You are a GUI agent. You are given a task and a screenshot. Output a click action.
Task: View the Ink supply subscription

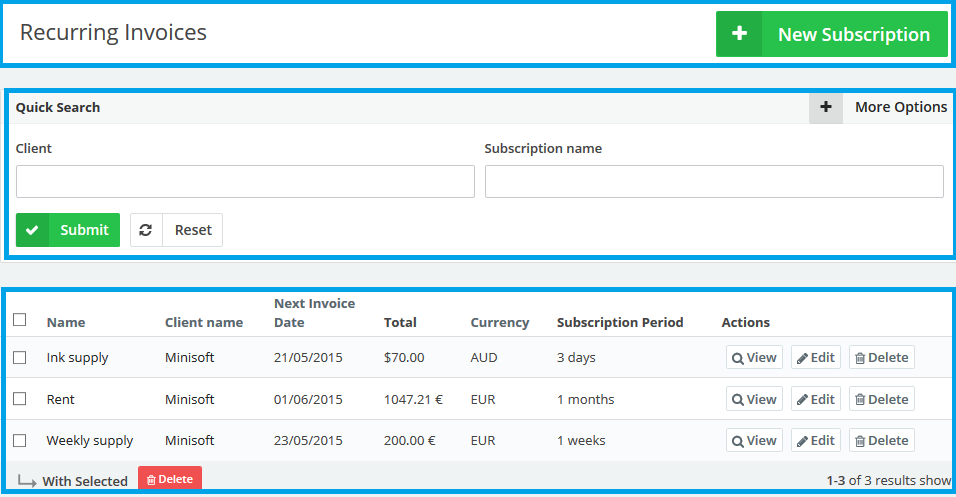tap(754, 358)
